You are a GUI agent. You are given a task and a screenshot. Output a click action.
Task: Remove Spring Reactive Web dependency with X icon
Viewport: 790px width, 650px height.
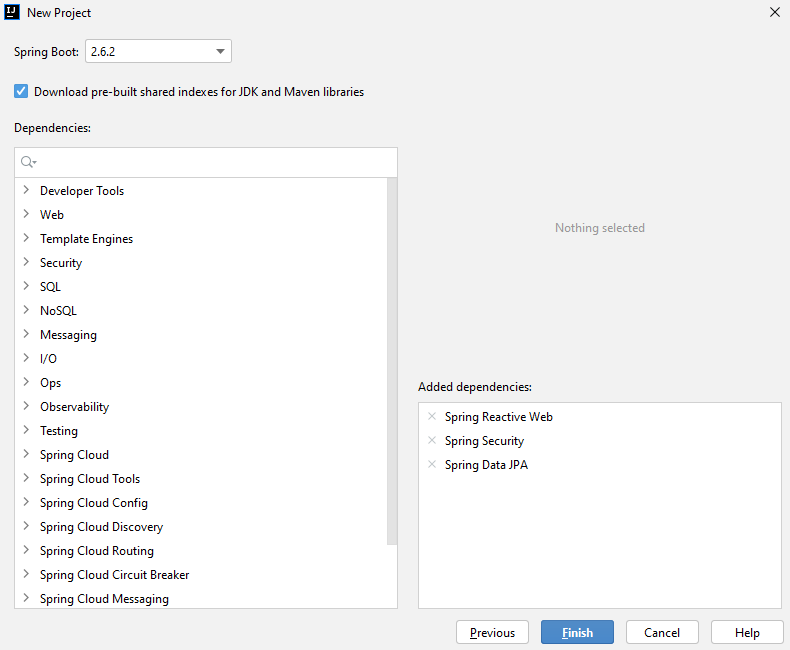point(432,417)
